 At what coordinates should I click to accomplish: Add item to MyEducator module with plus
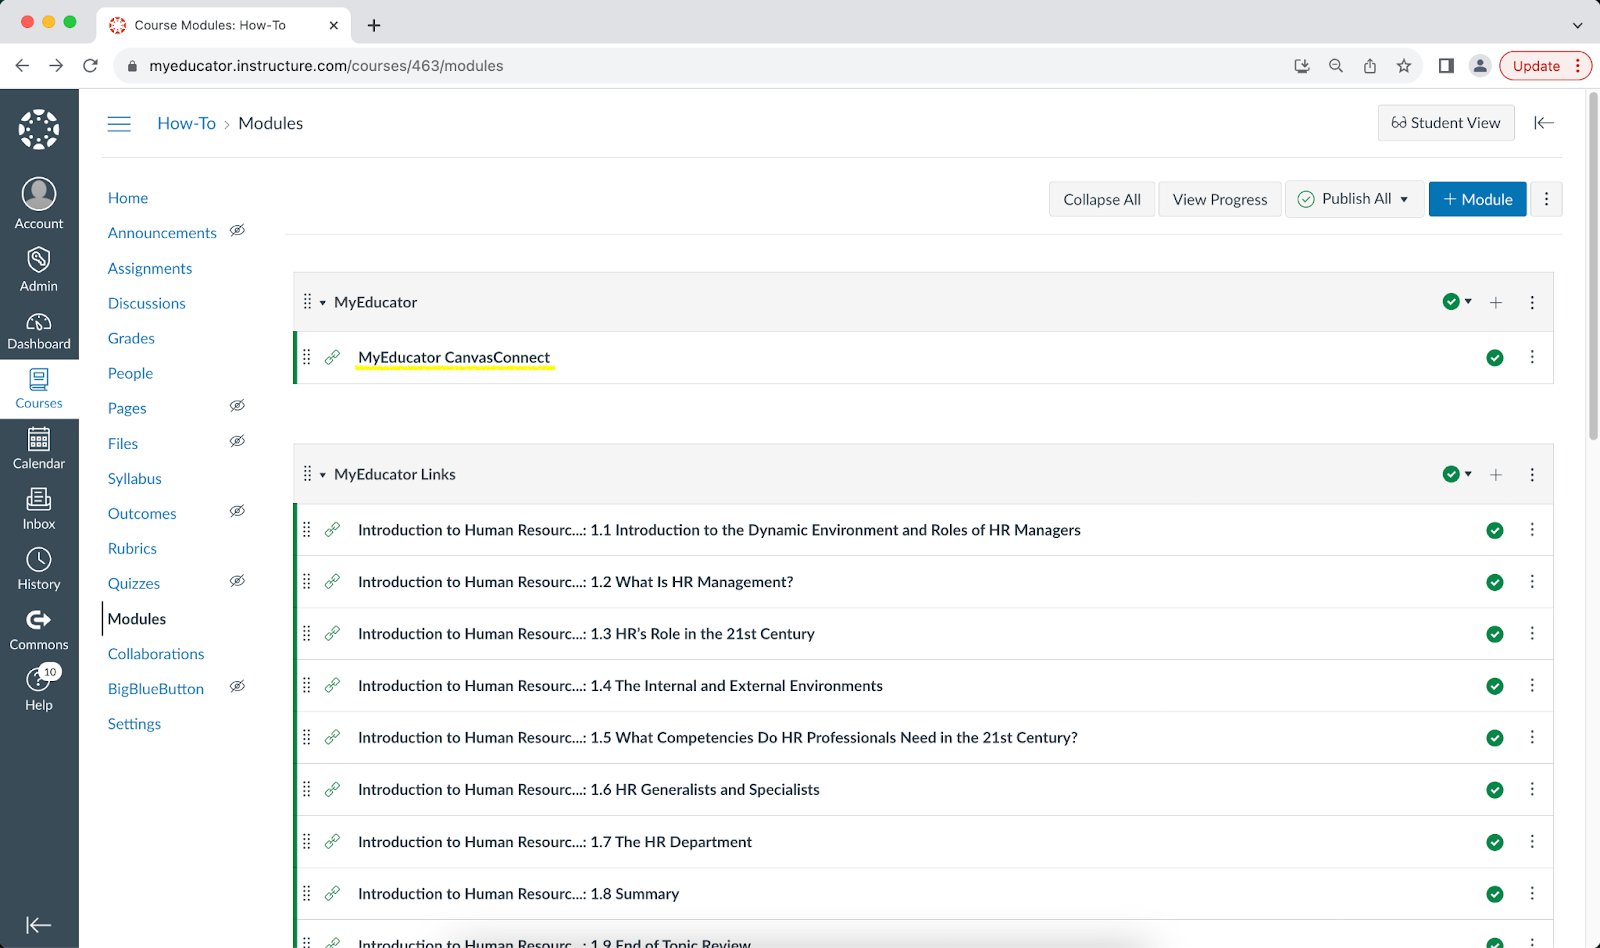1496,302
